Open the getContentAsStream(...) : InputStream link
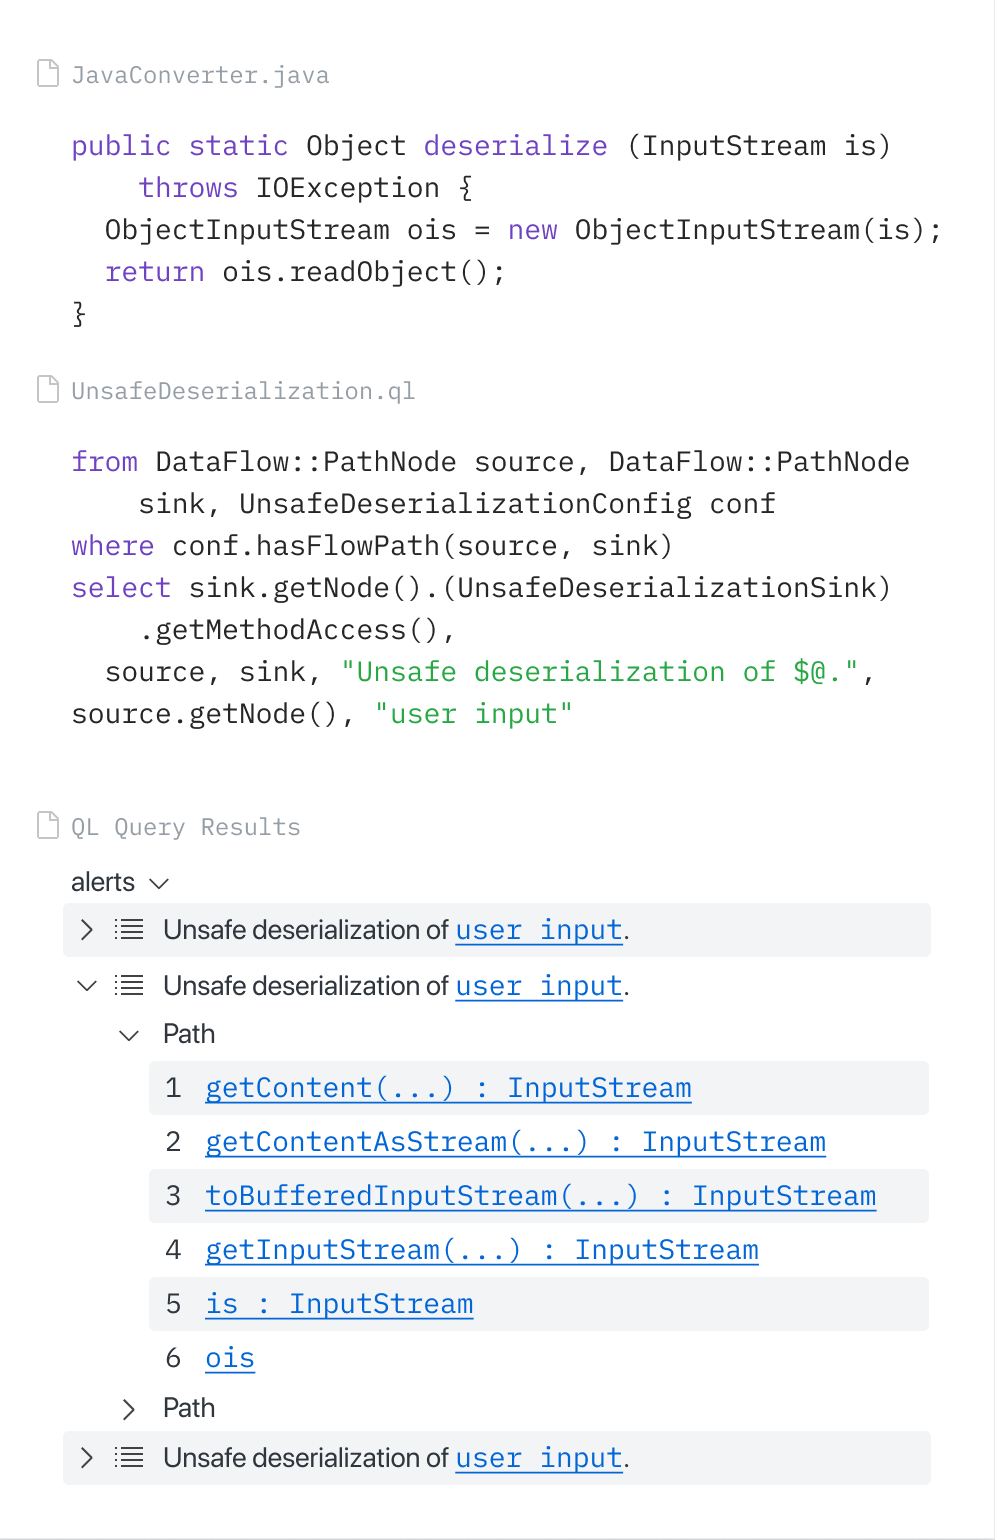Image resolution: width=995 pixels, height=1540 pixels. click(x=515, y=1141)
